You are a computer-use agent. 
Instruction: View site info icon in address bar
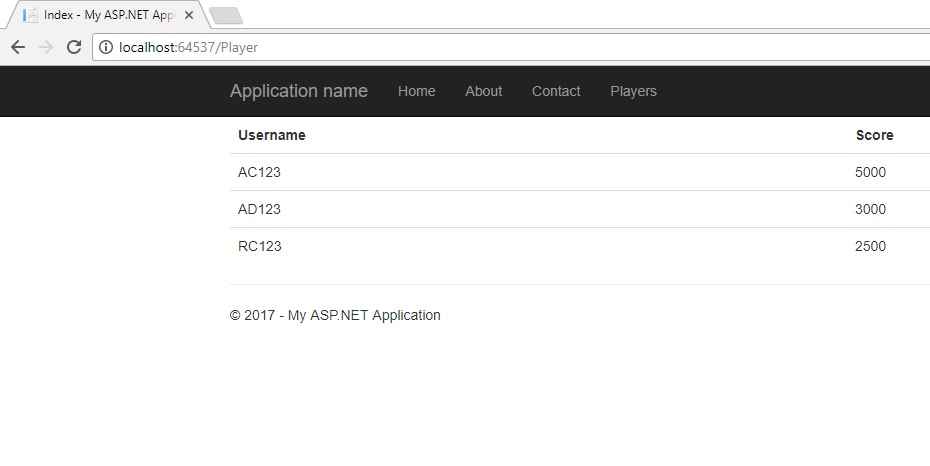(106, 47)
